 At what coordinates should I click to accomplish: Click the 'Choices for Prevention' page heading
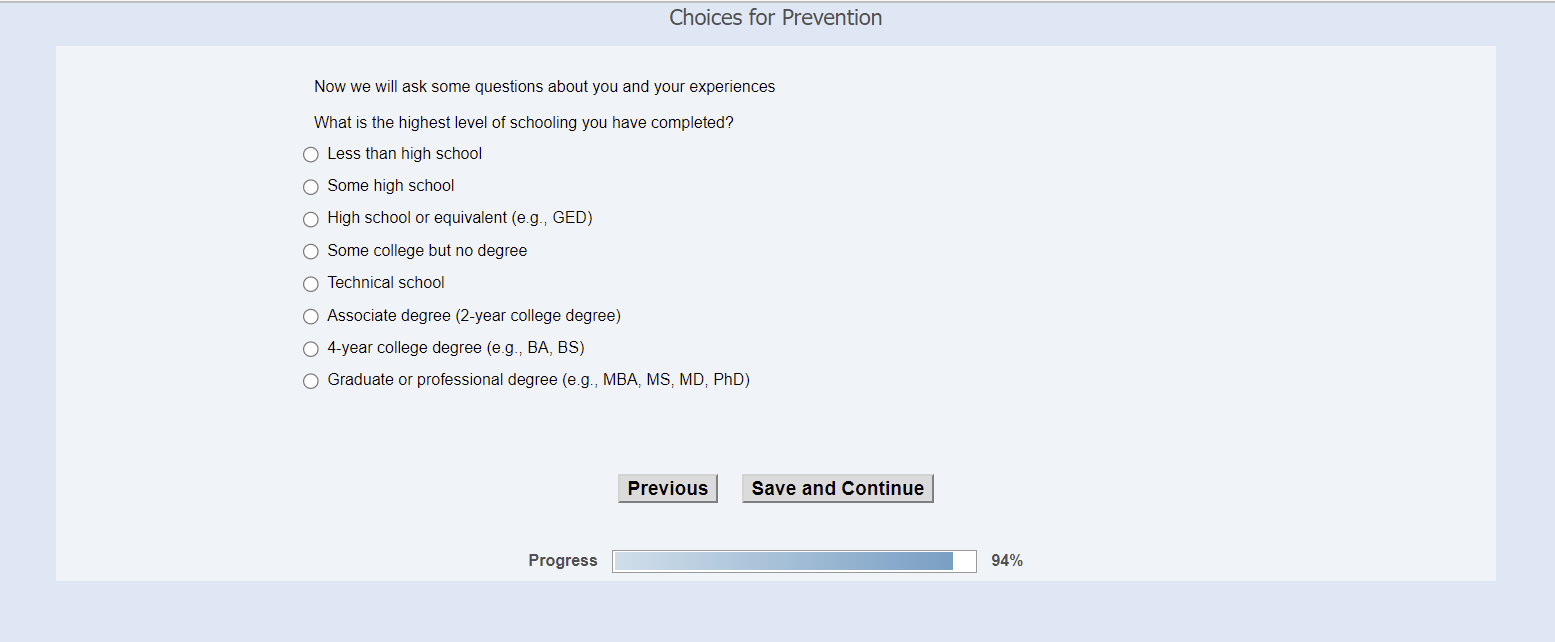[x=775, y=18]
